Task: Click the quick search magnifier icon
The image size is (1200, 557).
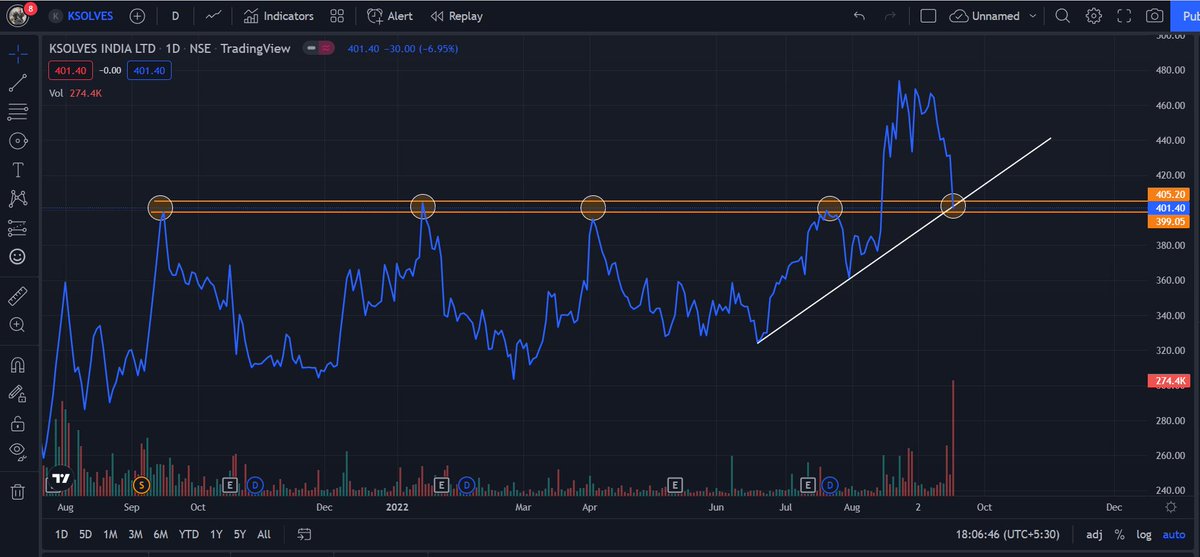Action: 1063,16
